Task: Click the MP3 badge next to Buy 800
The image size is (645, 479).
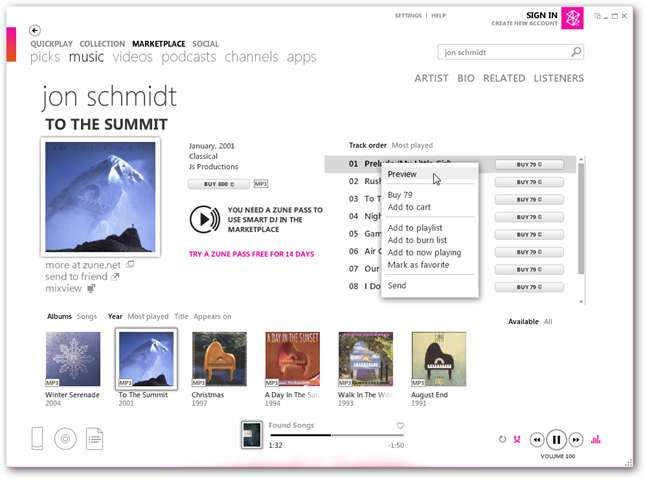Action: [261, 184]
